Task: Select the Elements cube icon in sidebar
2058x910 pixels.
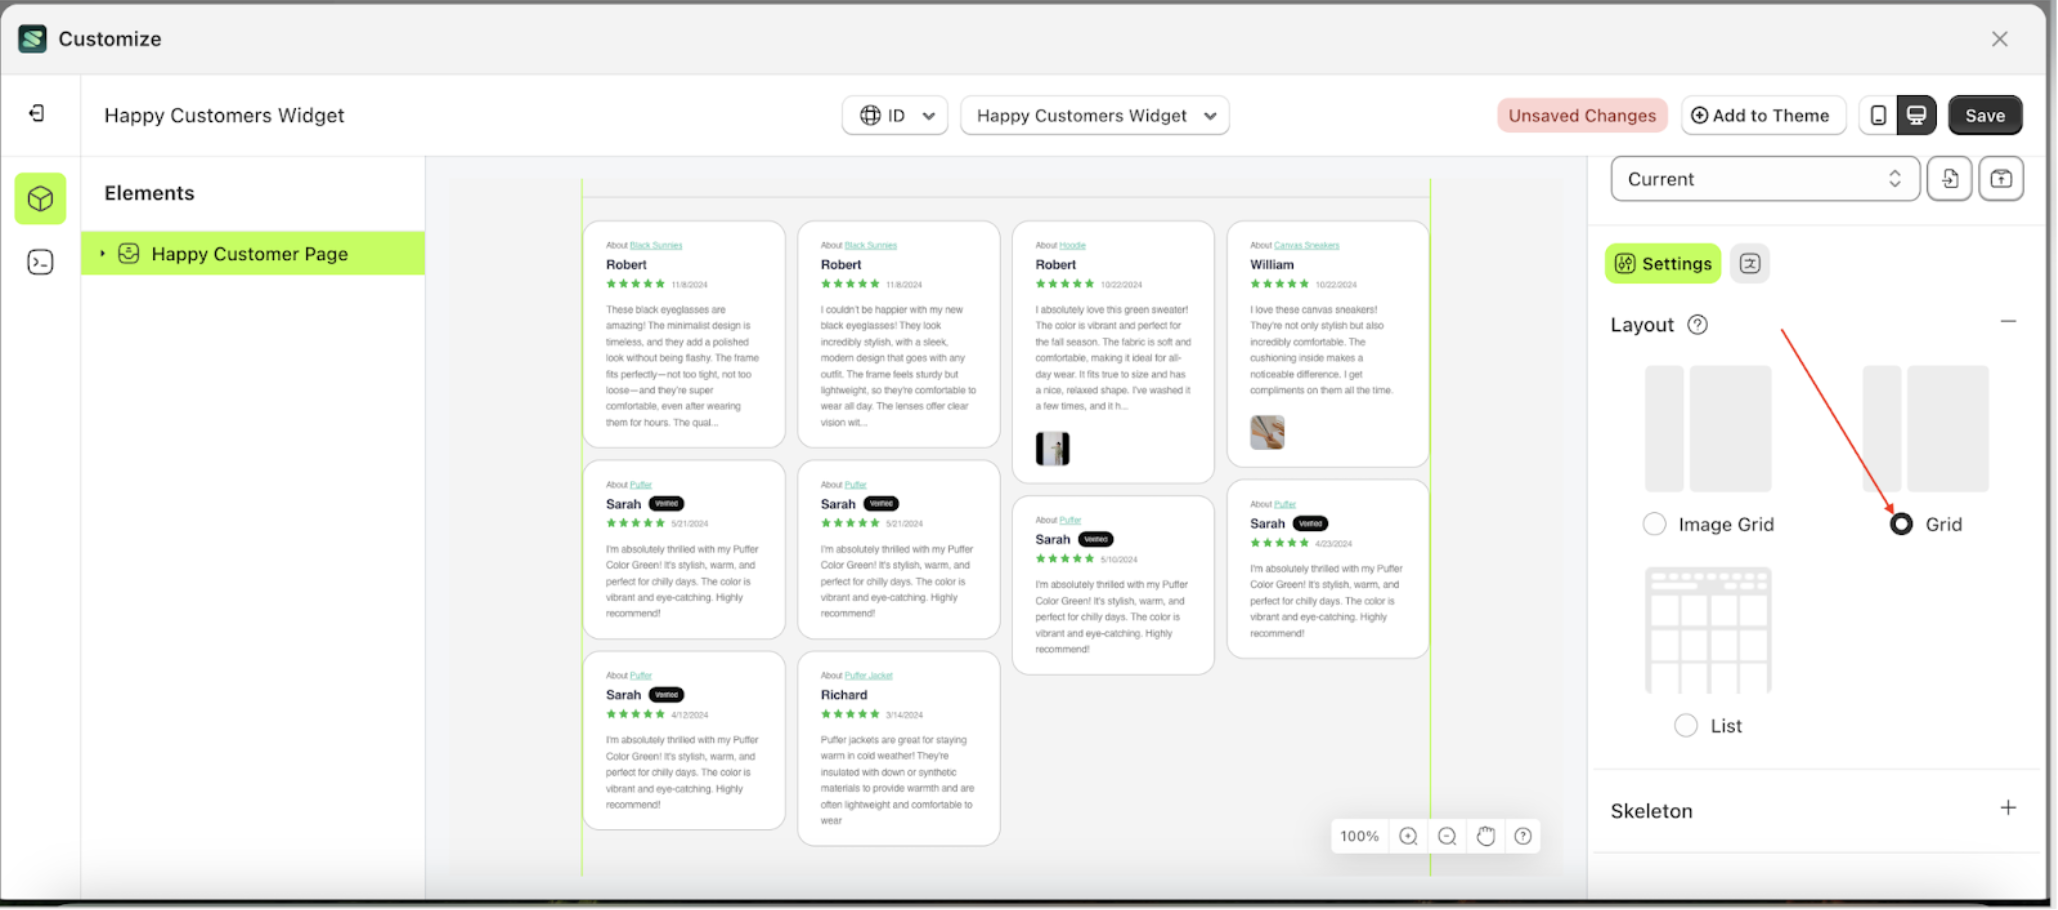Action: pos(39,198)
